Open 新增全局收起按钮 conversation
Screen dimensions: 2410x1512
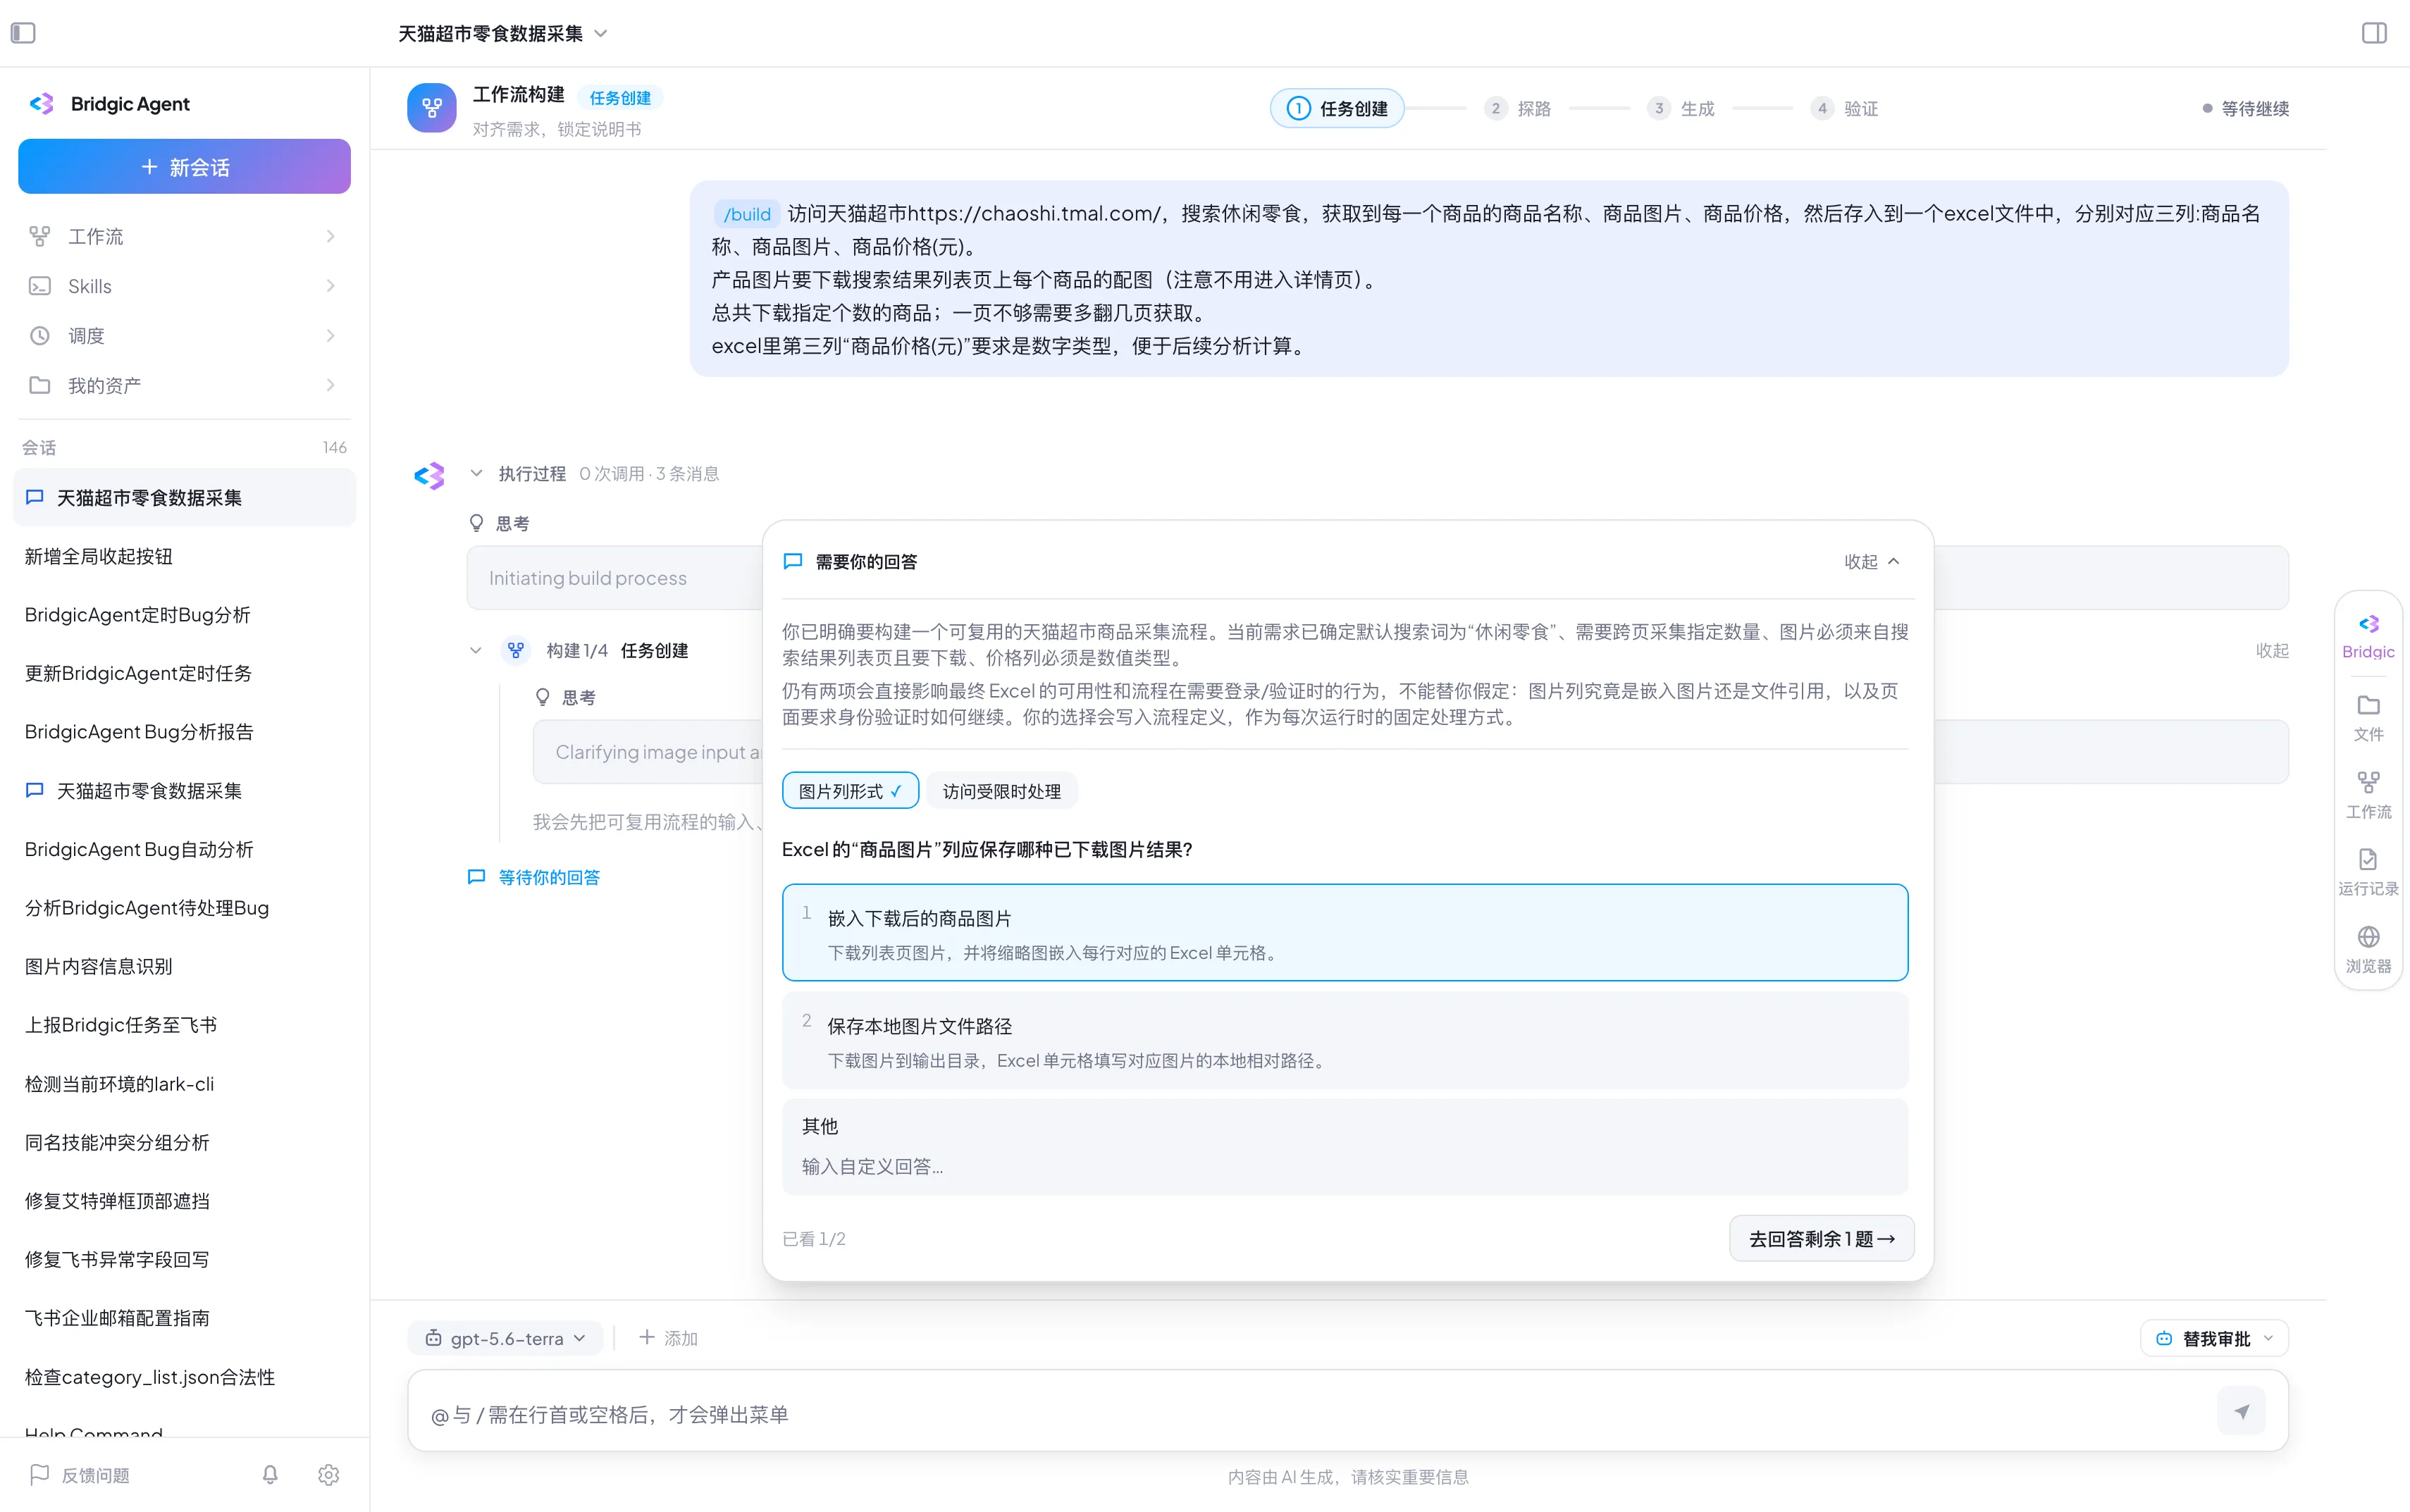coord(184,556)
